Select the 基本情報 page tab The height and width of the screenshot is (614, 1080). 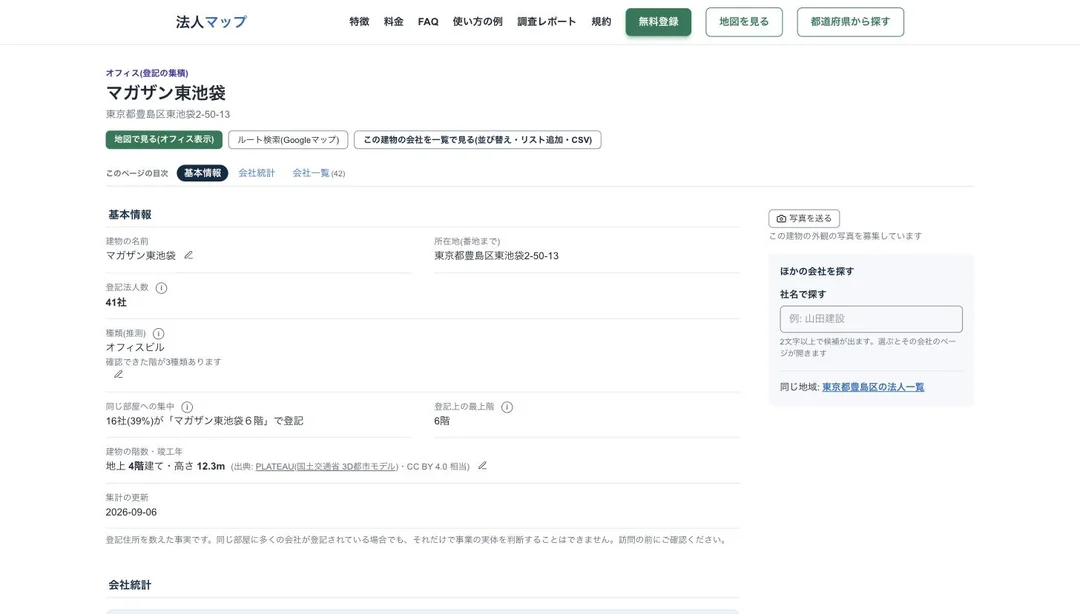point(202,173)
